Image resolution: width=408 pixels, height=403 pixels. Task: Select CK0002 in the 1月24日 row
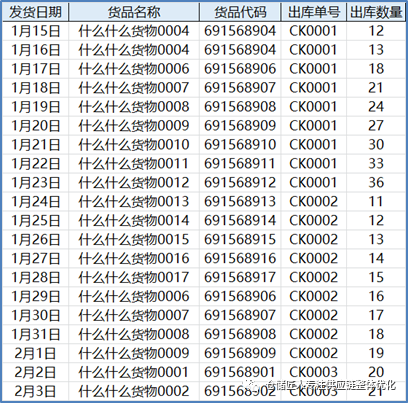314,202
